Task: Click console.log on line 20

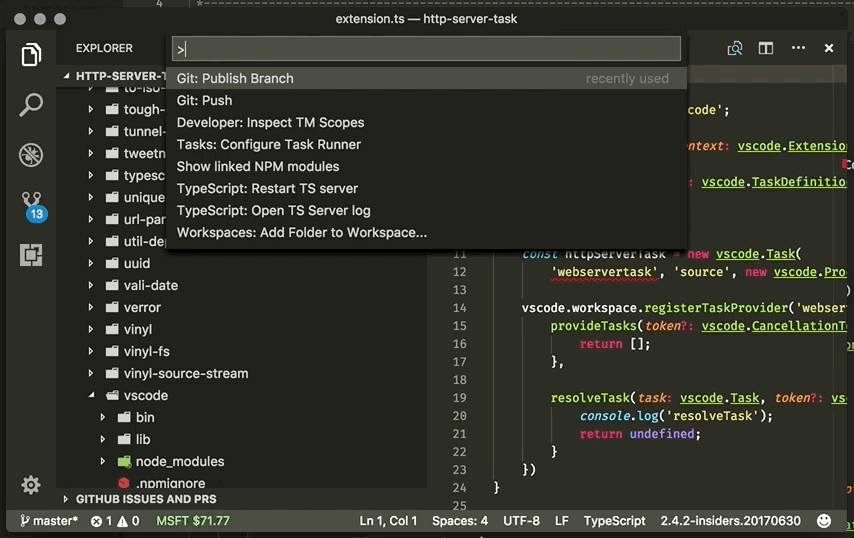Action: pyautogui.click(x=619, y=416)
